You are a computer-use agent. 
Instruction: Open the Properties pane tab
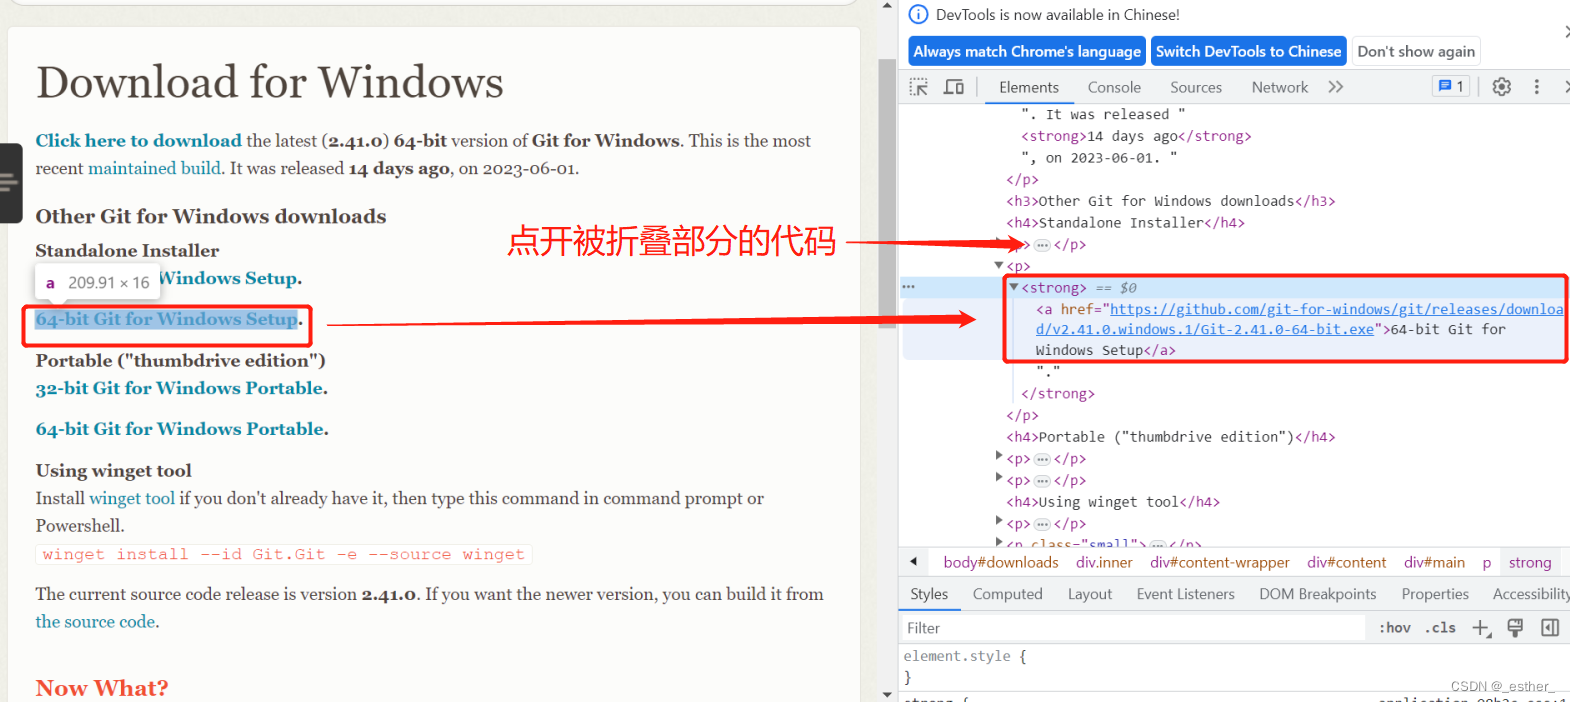[x=1435, y=594]
